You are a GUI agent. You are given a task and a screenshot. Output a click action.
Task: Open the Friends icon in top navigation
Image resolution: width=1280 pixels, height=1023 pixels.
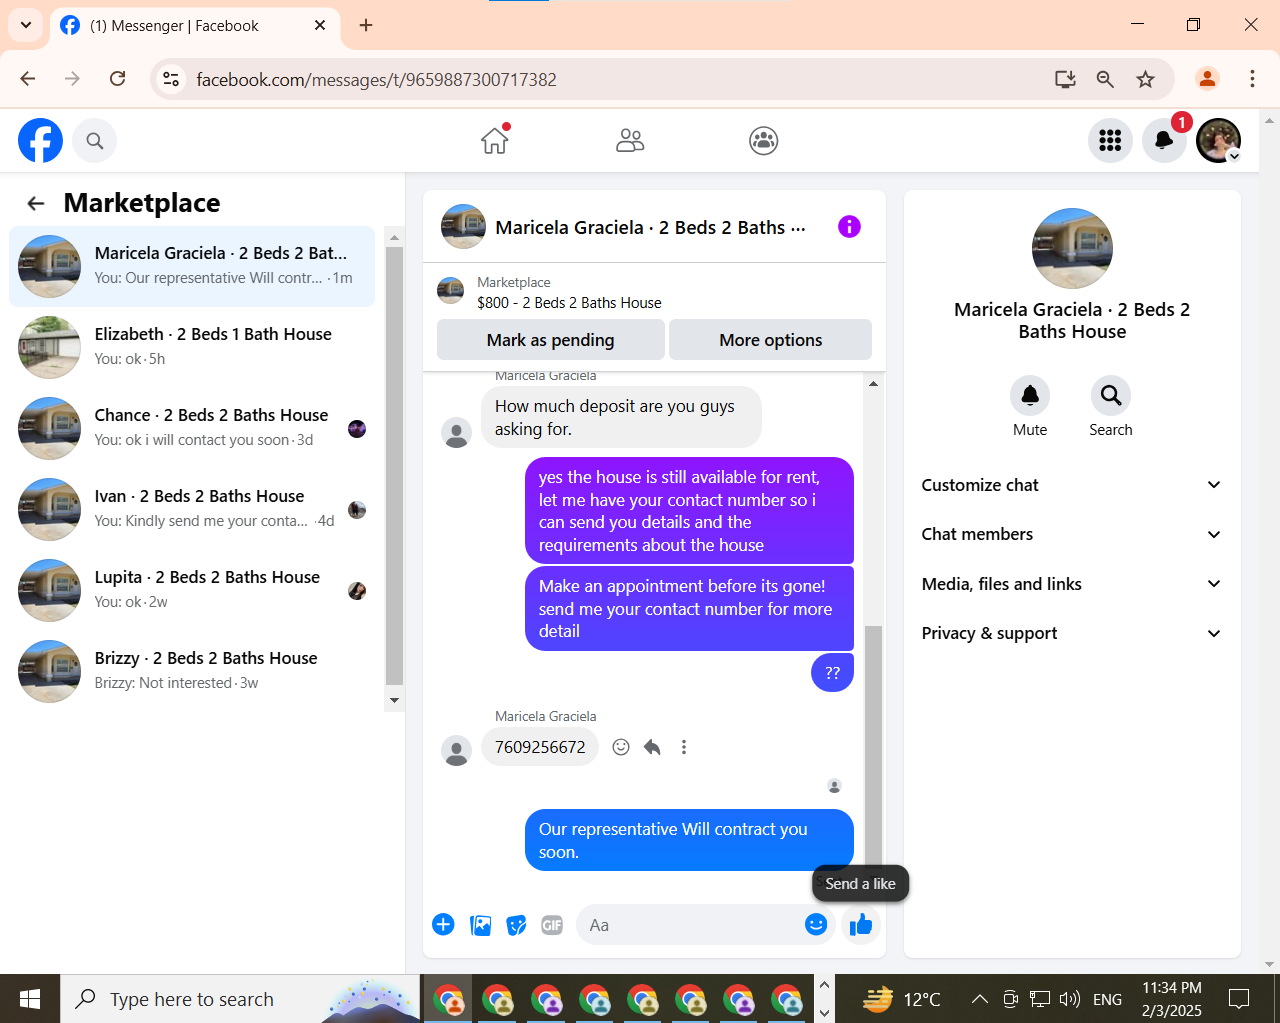(x=630, y=141)
